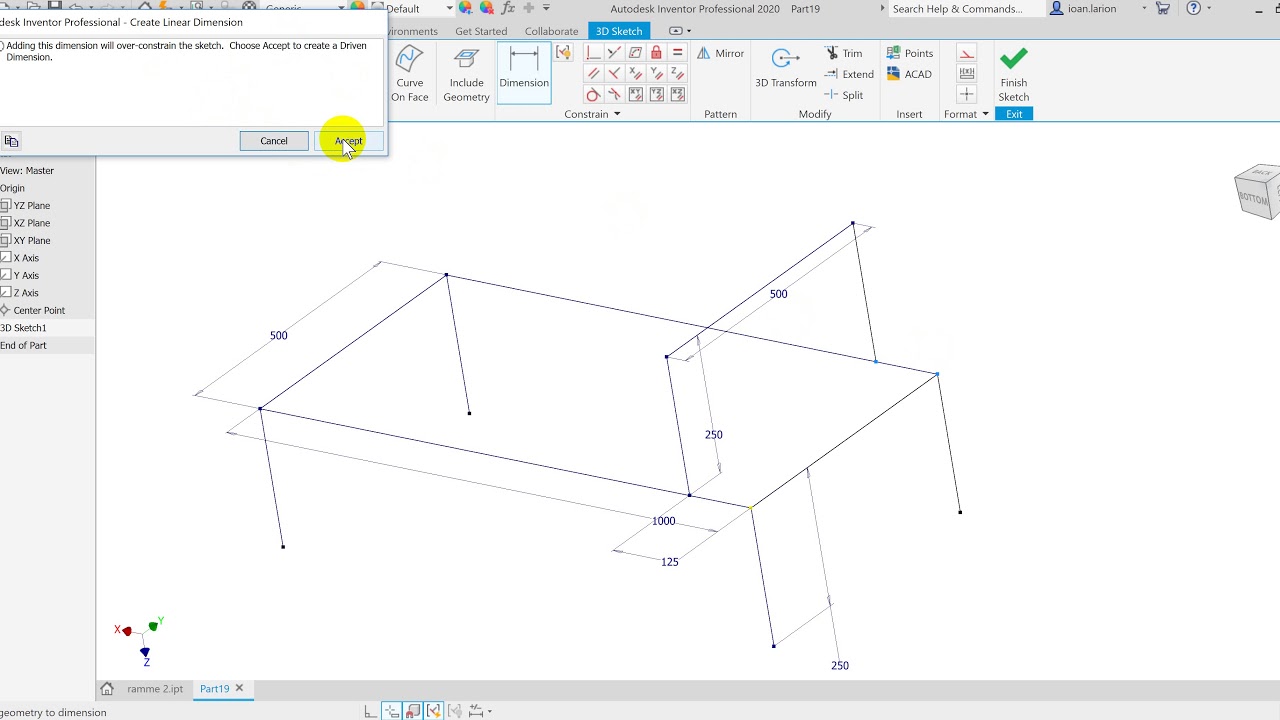Toggle the Ortho Mode status bar button
Image resolution: width=1280 pixels, height=720 pixels.
pos(370,711)
